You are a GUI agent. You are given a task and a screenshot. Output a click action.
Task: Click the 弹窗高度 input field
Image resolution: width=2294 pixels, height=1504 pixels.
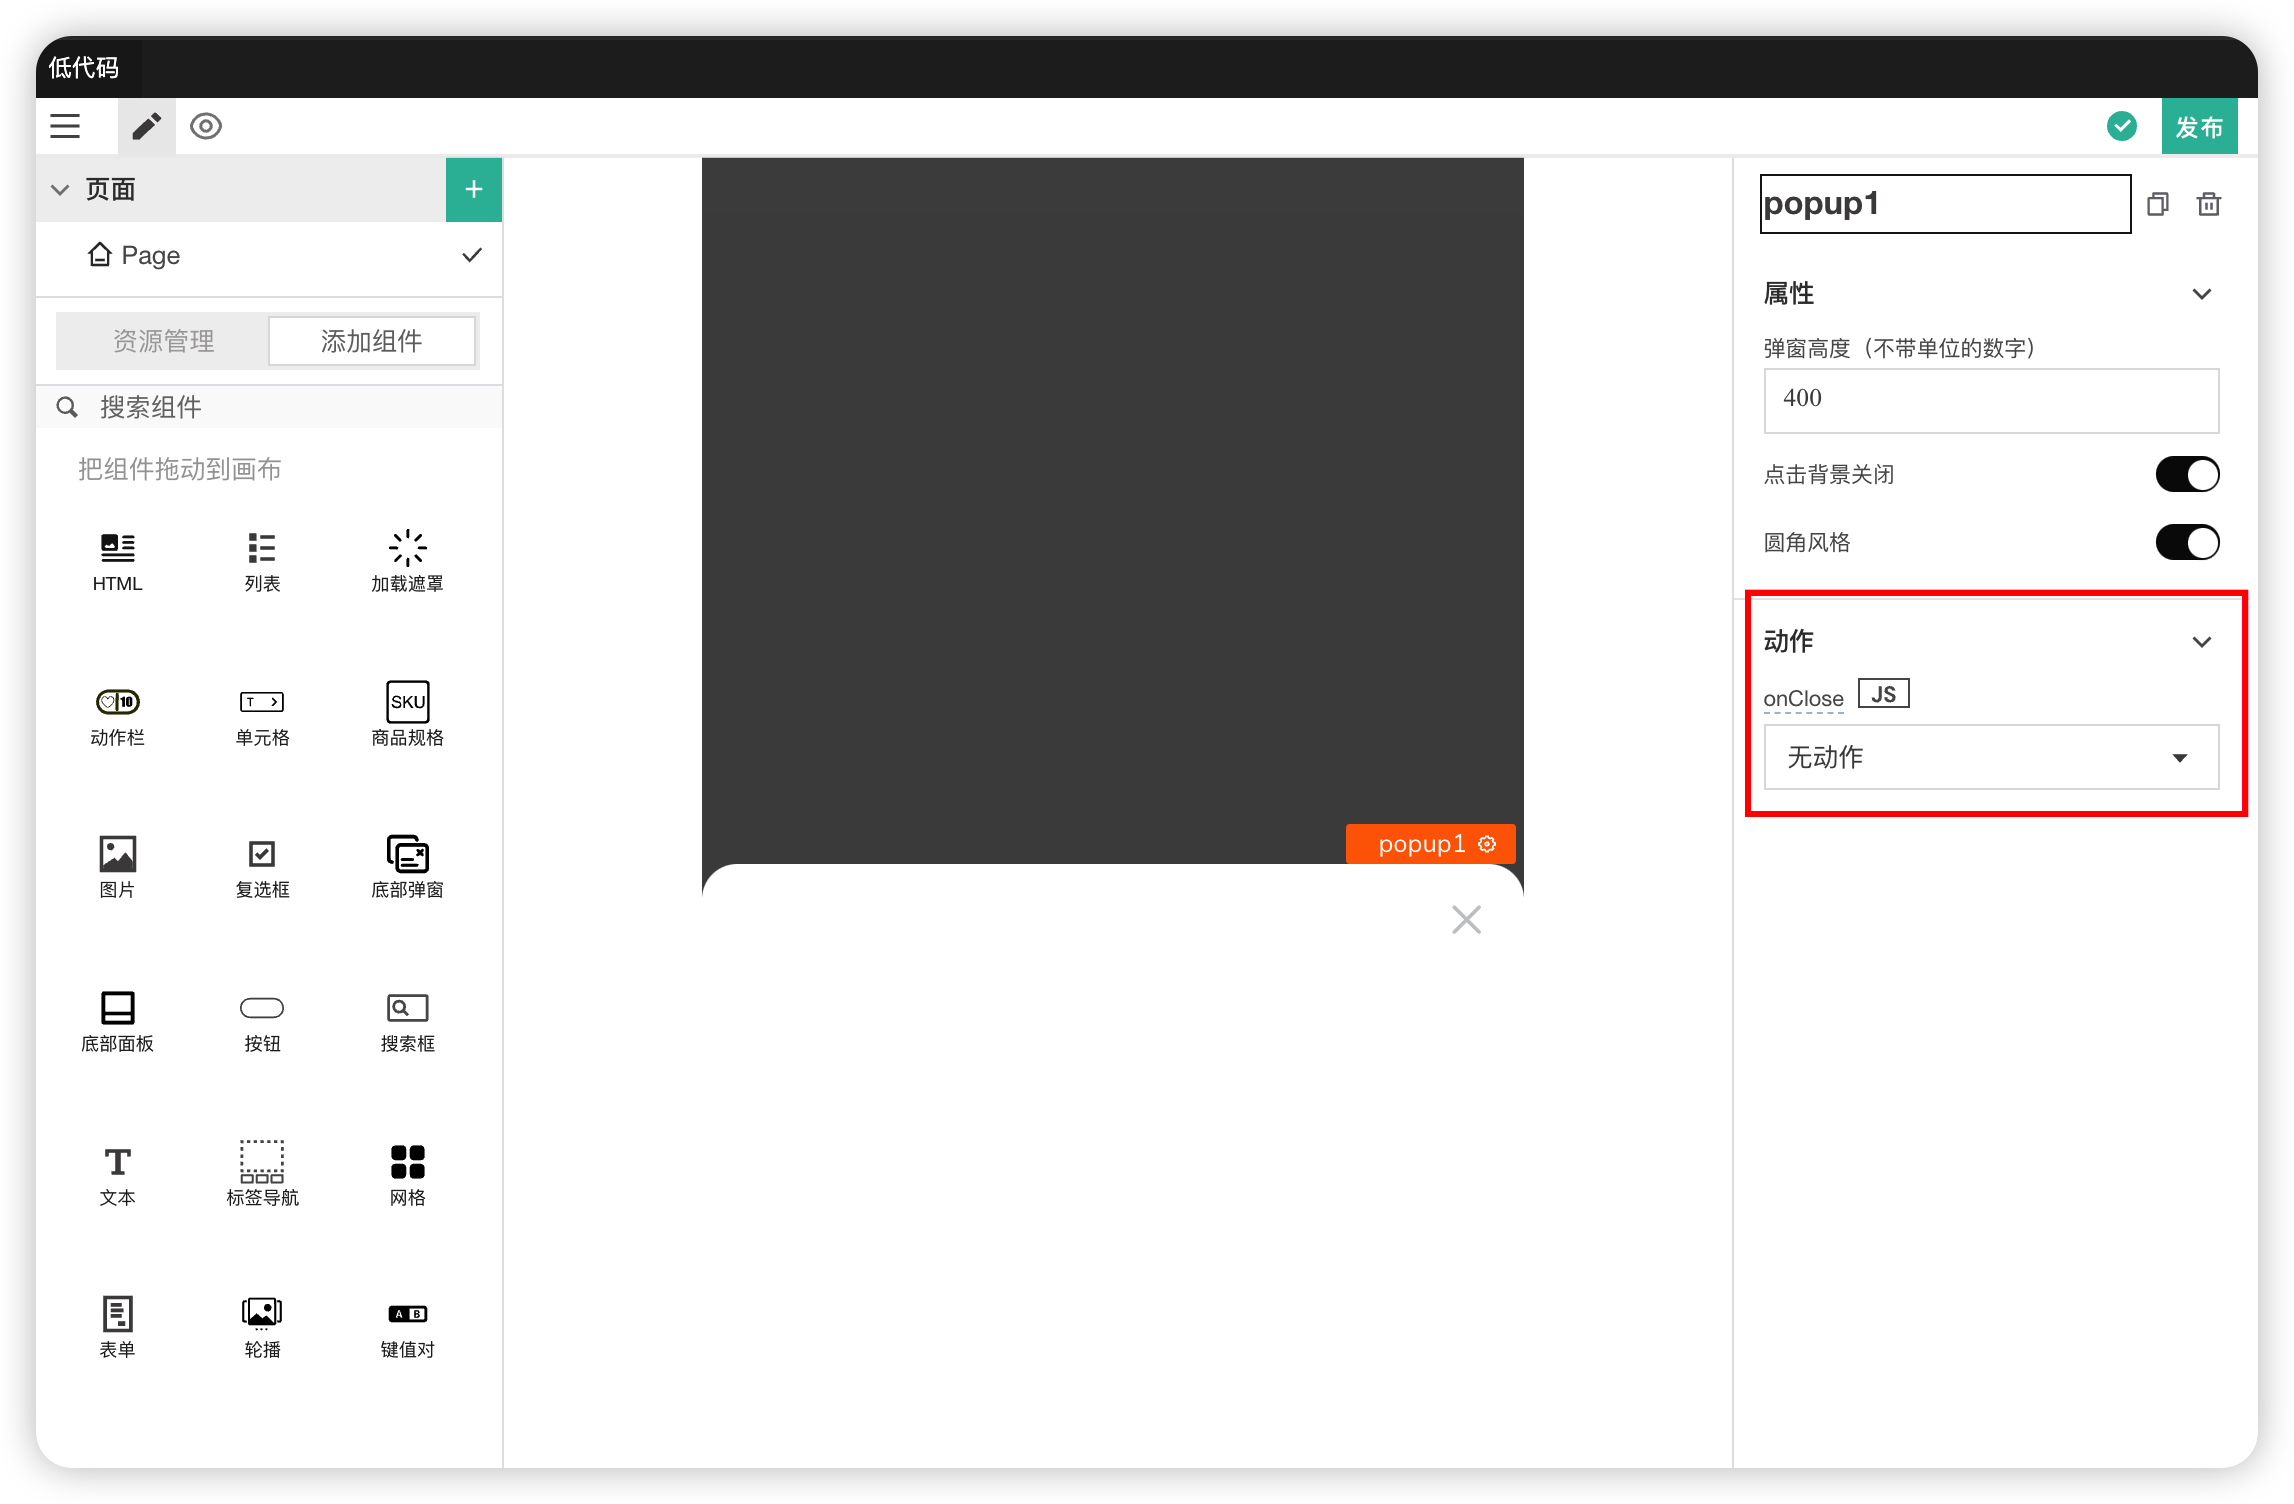[x=1990, y=400]
